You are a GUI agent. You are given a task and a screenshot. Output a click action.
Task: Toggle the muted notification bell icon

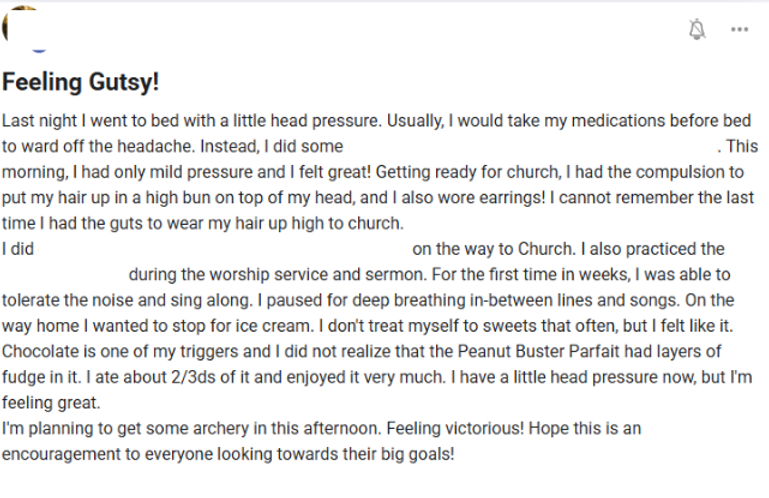coord(696,29)
